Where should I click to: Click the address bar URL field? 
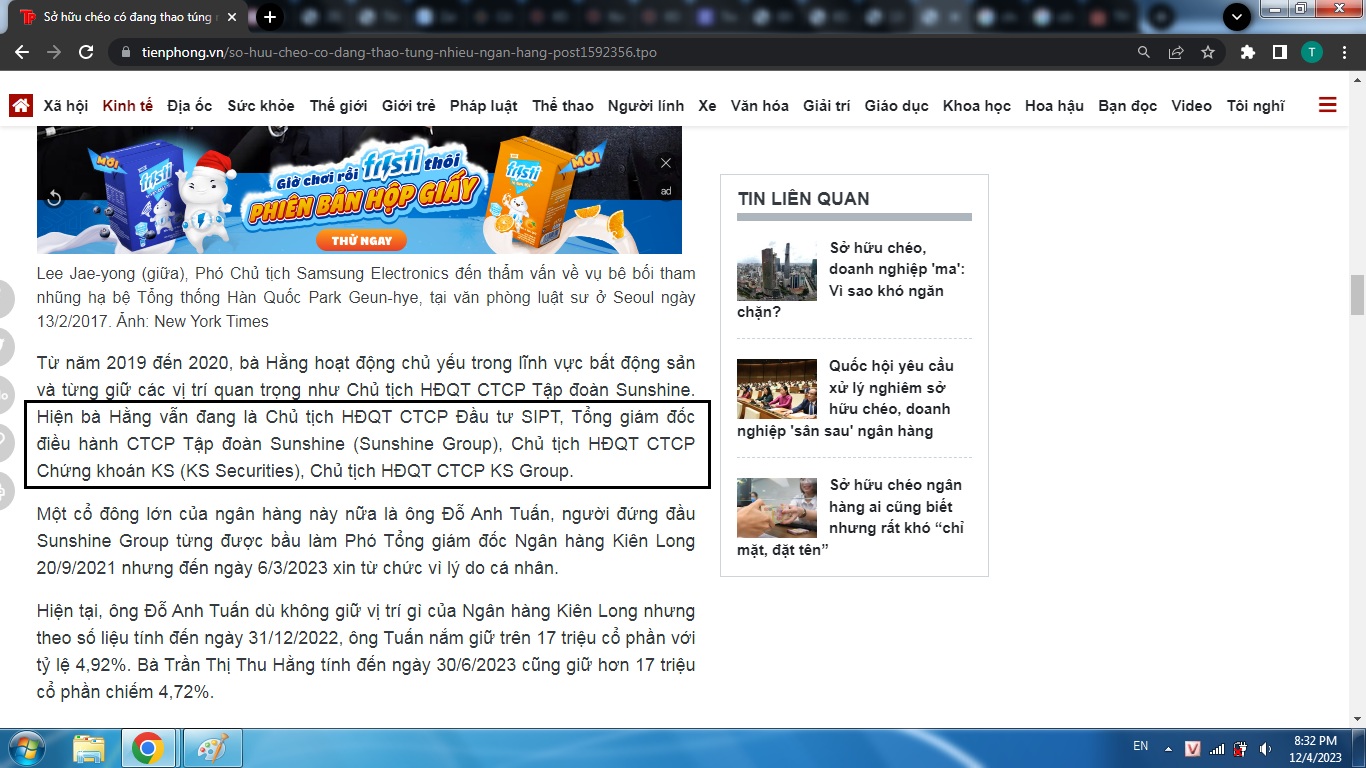click(620, 52)
